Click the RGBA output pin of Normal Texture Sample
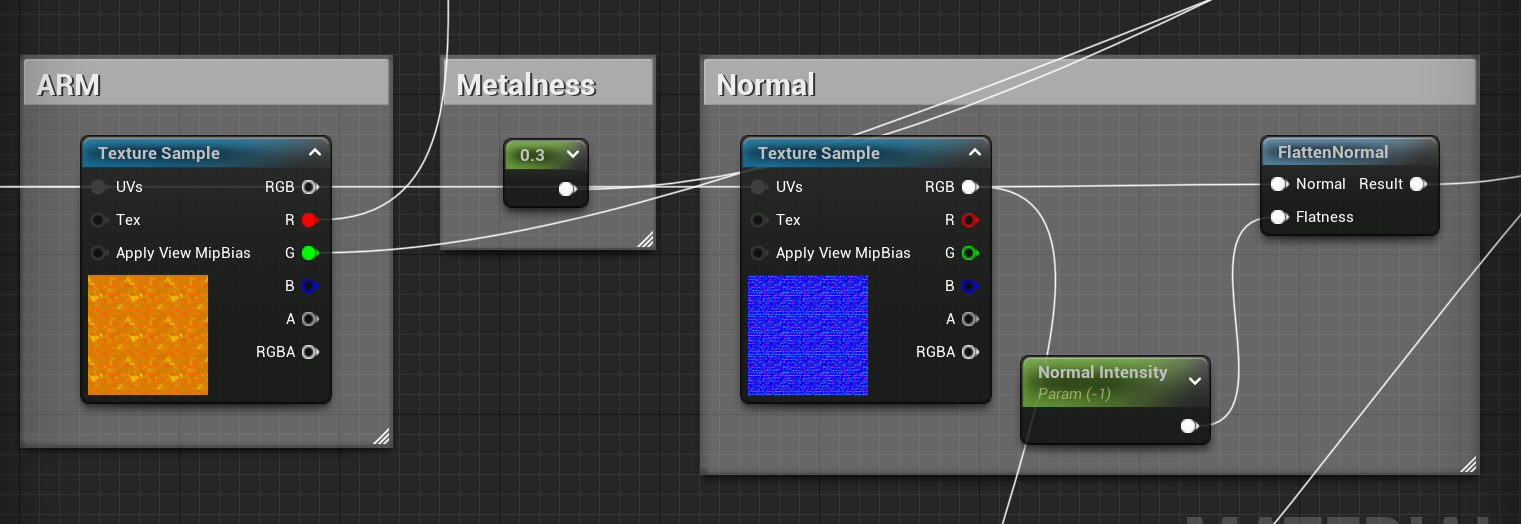The width and height of the screenshot is (1521, 524). coord(969,352)
